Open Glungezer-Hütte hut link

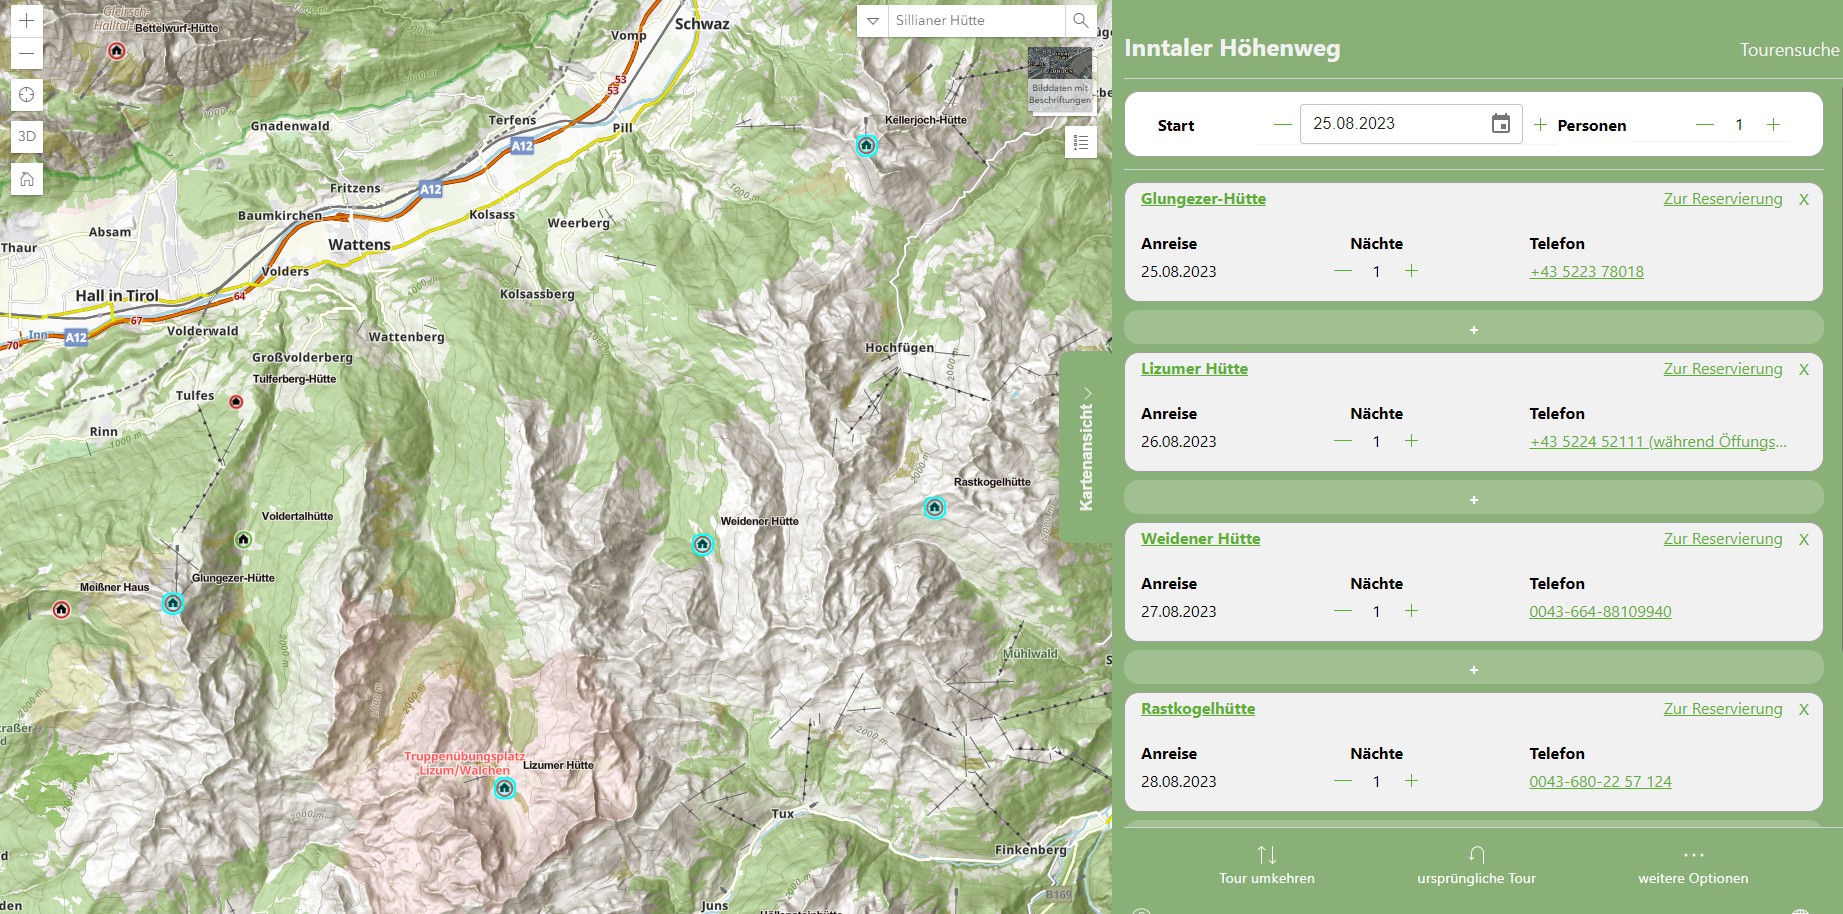click(1203, 198)
